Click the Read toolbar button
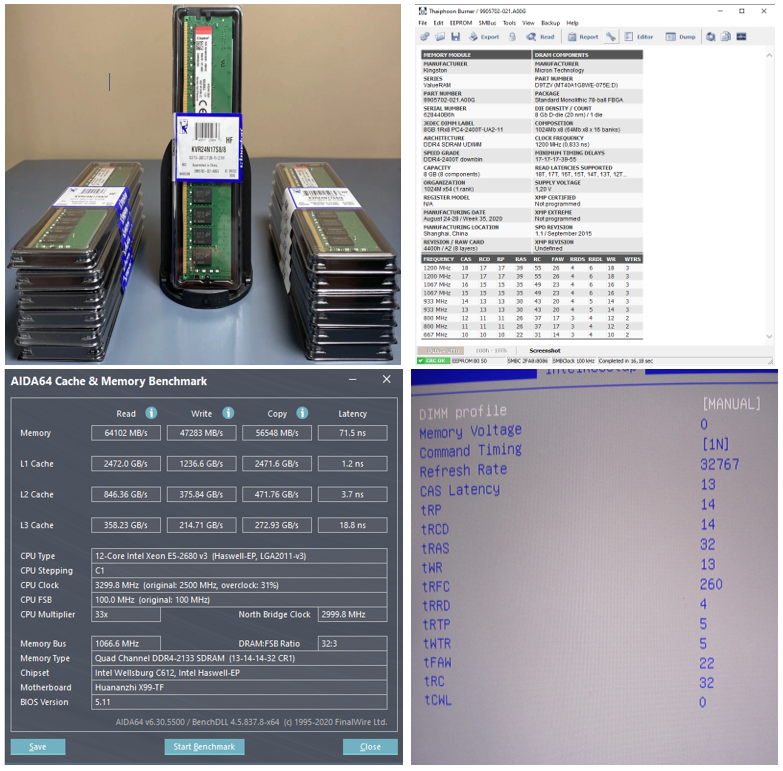The image size is (783, 771). (x=540, y=36)
